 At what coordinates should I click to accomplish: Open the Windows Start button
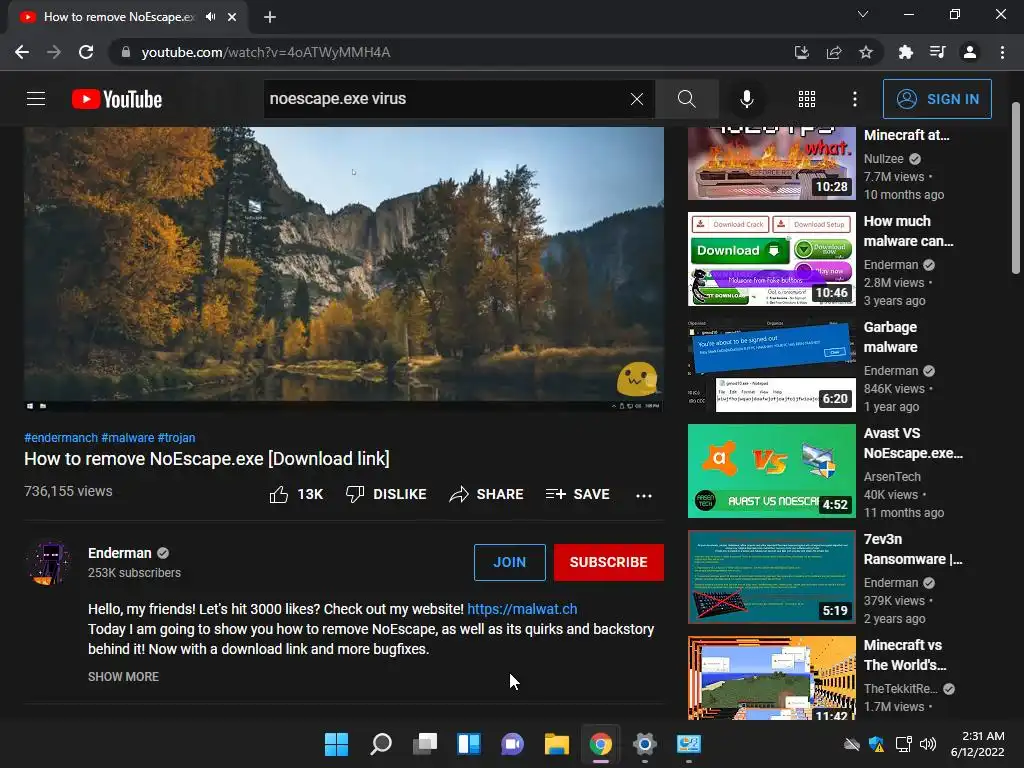336,744
